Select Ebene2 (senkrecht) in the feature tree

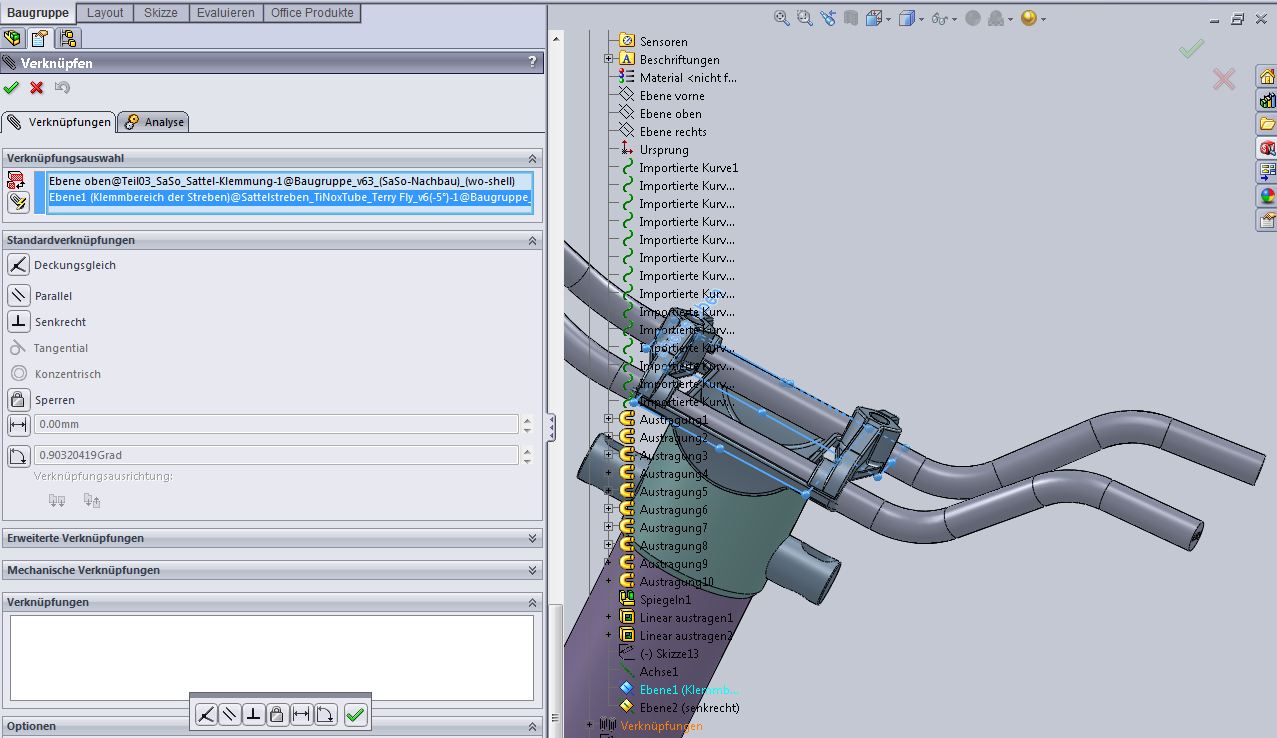click(689, 708)
